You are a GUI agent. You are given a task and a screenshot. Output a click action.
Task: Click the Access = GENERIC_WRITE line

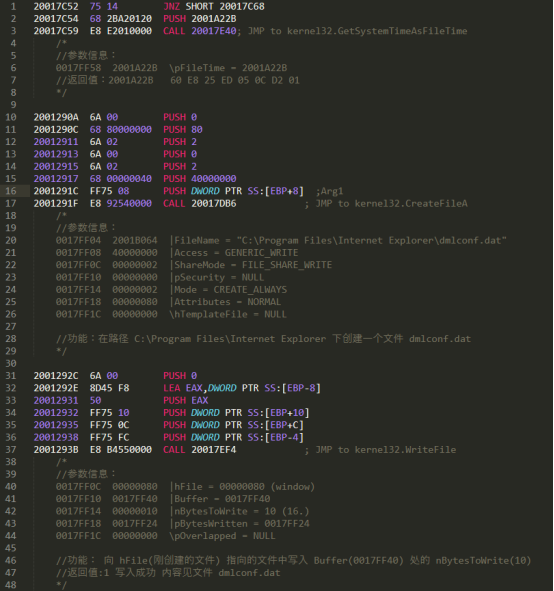click(236, 253)
